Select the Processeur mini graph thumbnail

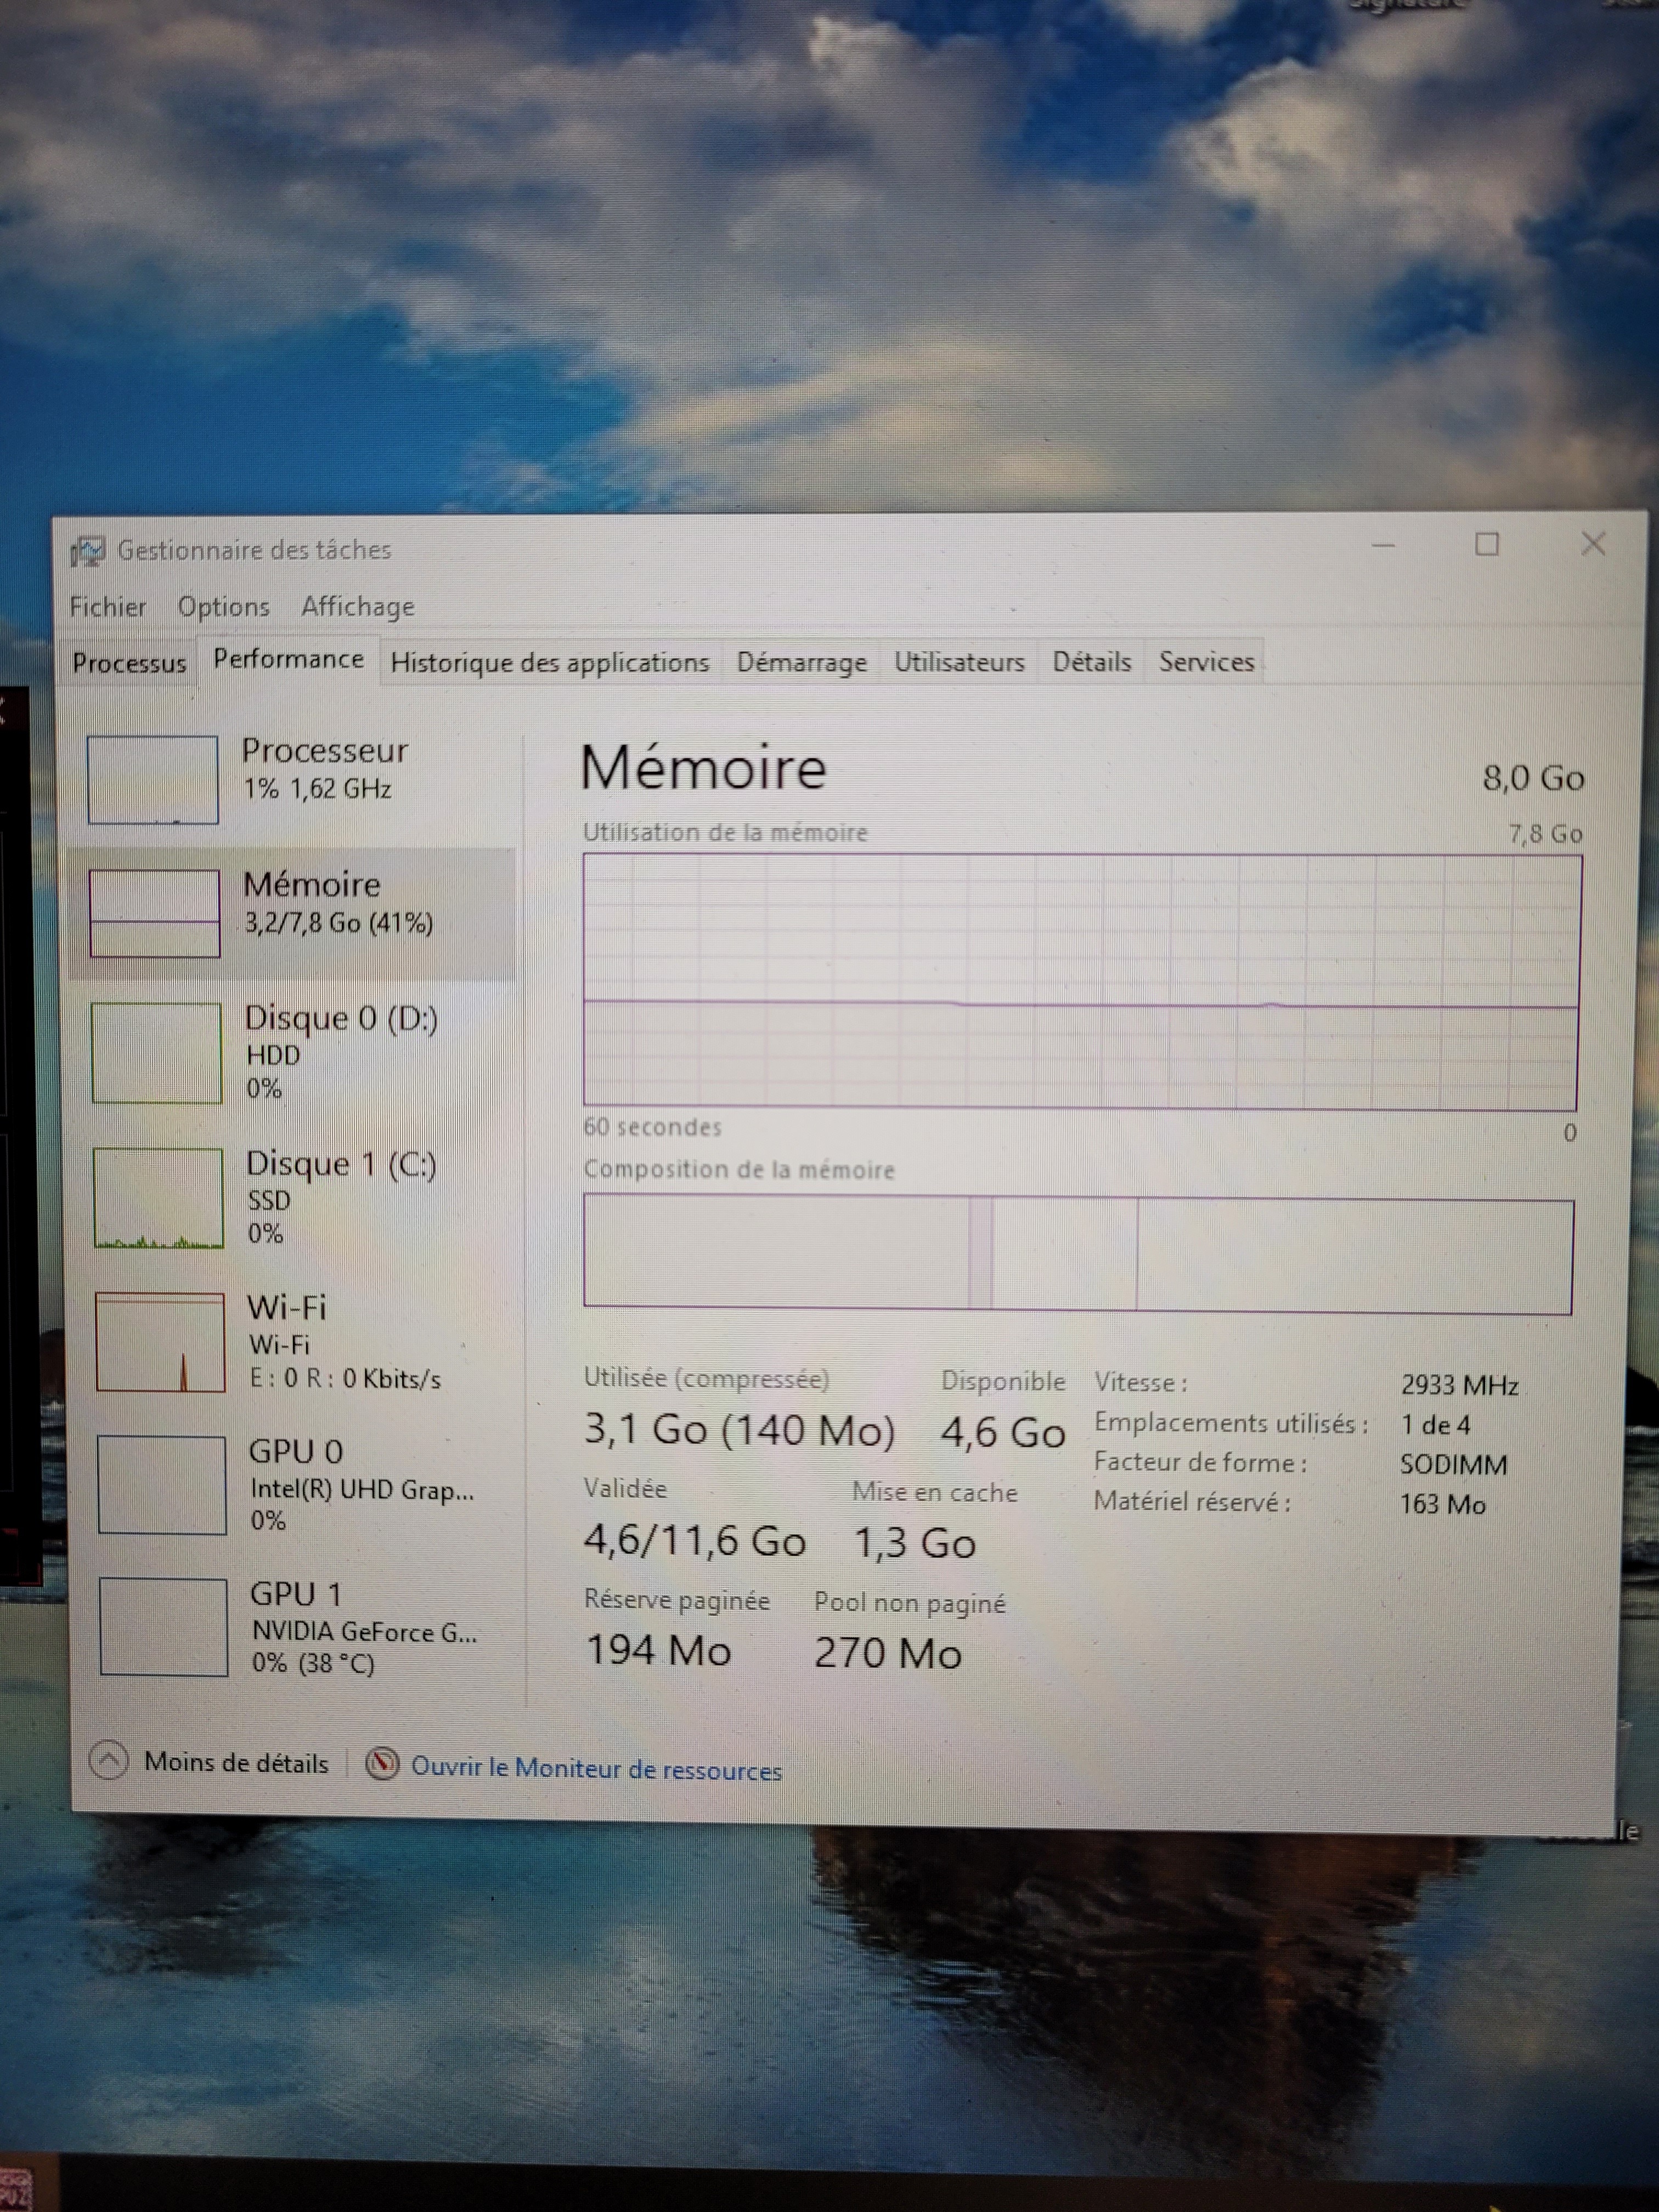point(153,779)
